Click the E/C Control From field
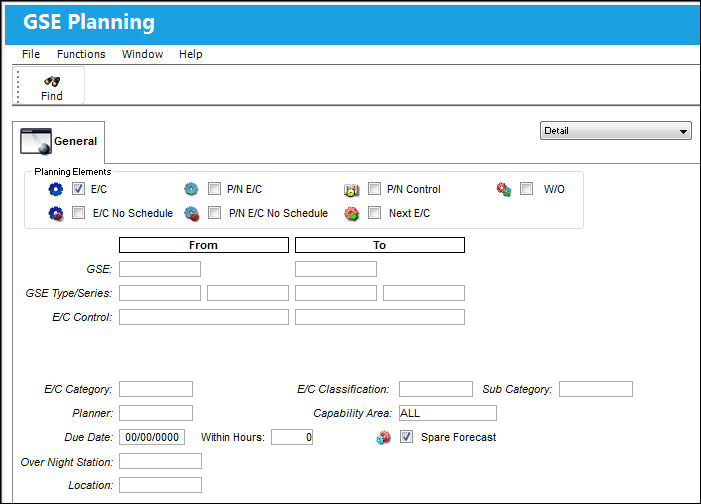The height and width of the screenshot is (504, 701). tap(203, 317)
